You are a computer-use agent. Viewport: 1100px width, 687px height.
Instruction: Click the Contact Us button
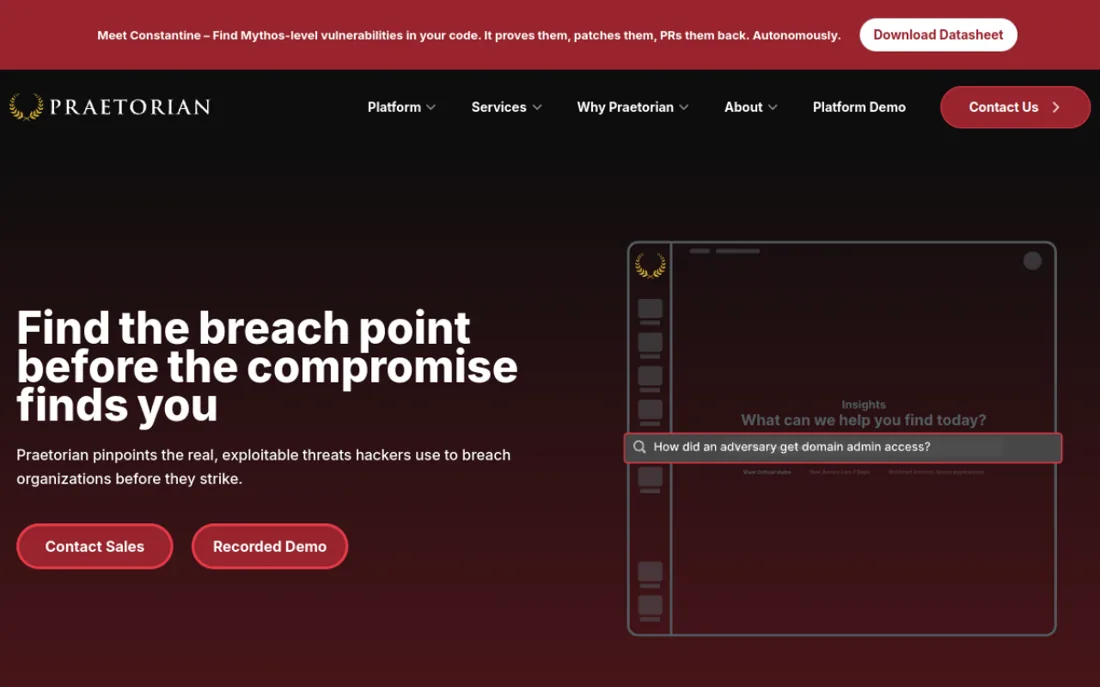point(1015,107)
